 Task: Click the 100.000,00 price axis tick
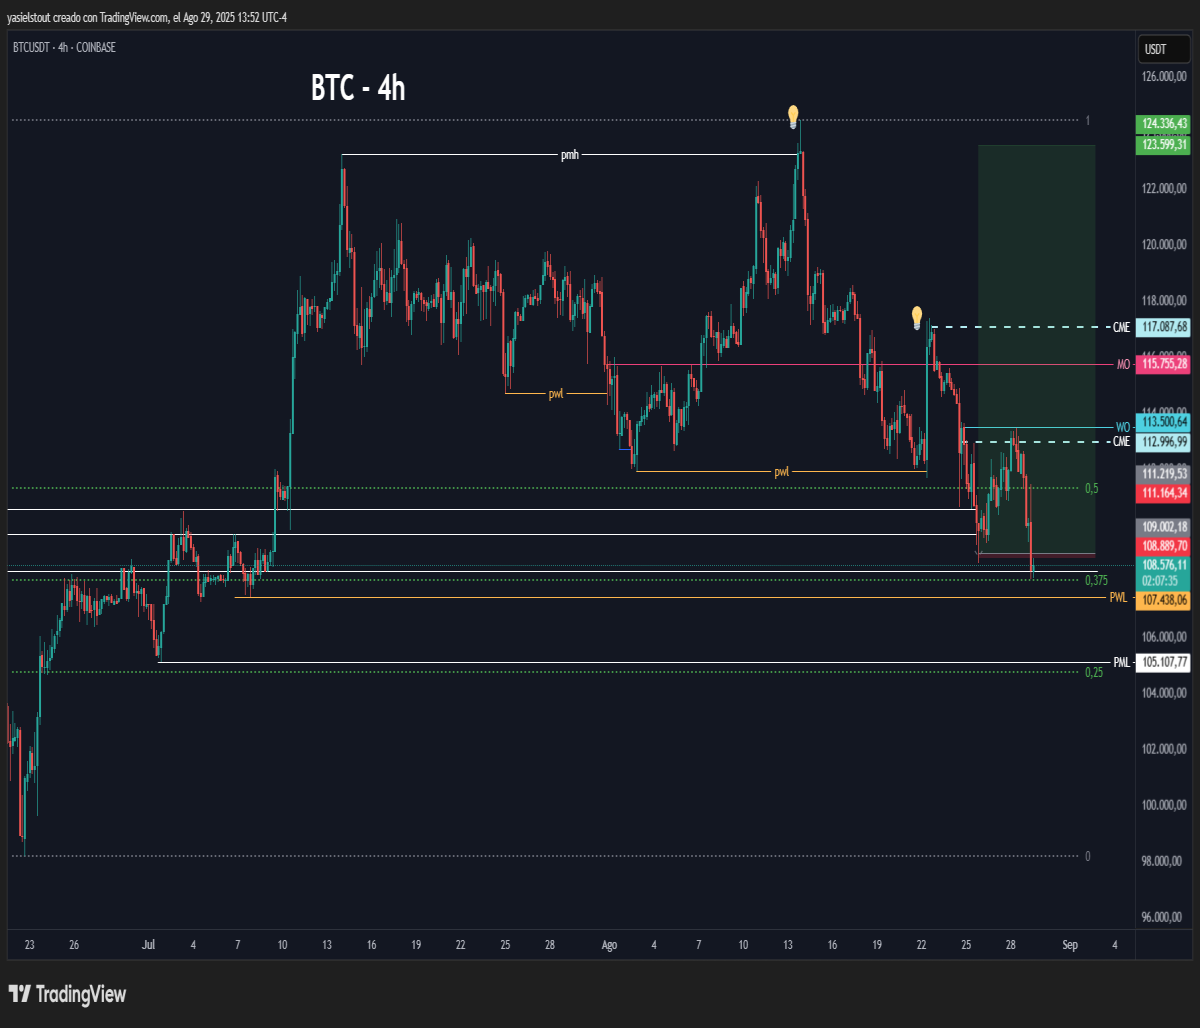click(x=1166, y=804)
